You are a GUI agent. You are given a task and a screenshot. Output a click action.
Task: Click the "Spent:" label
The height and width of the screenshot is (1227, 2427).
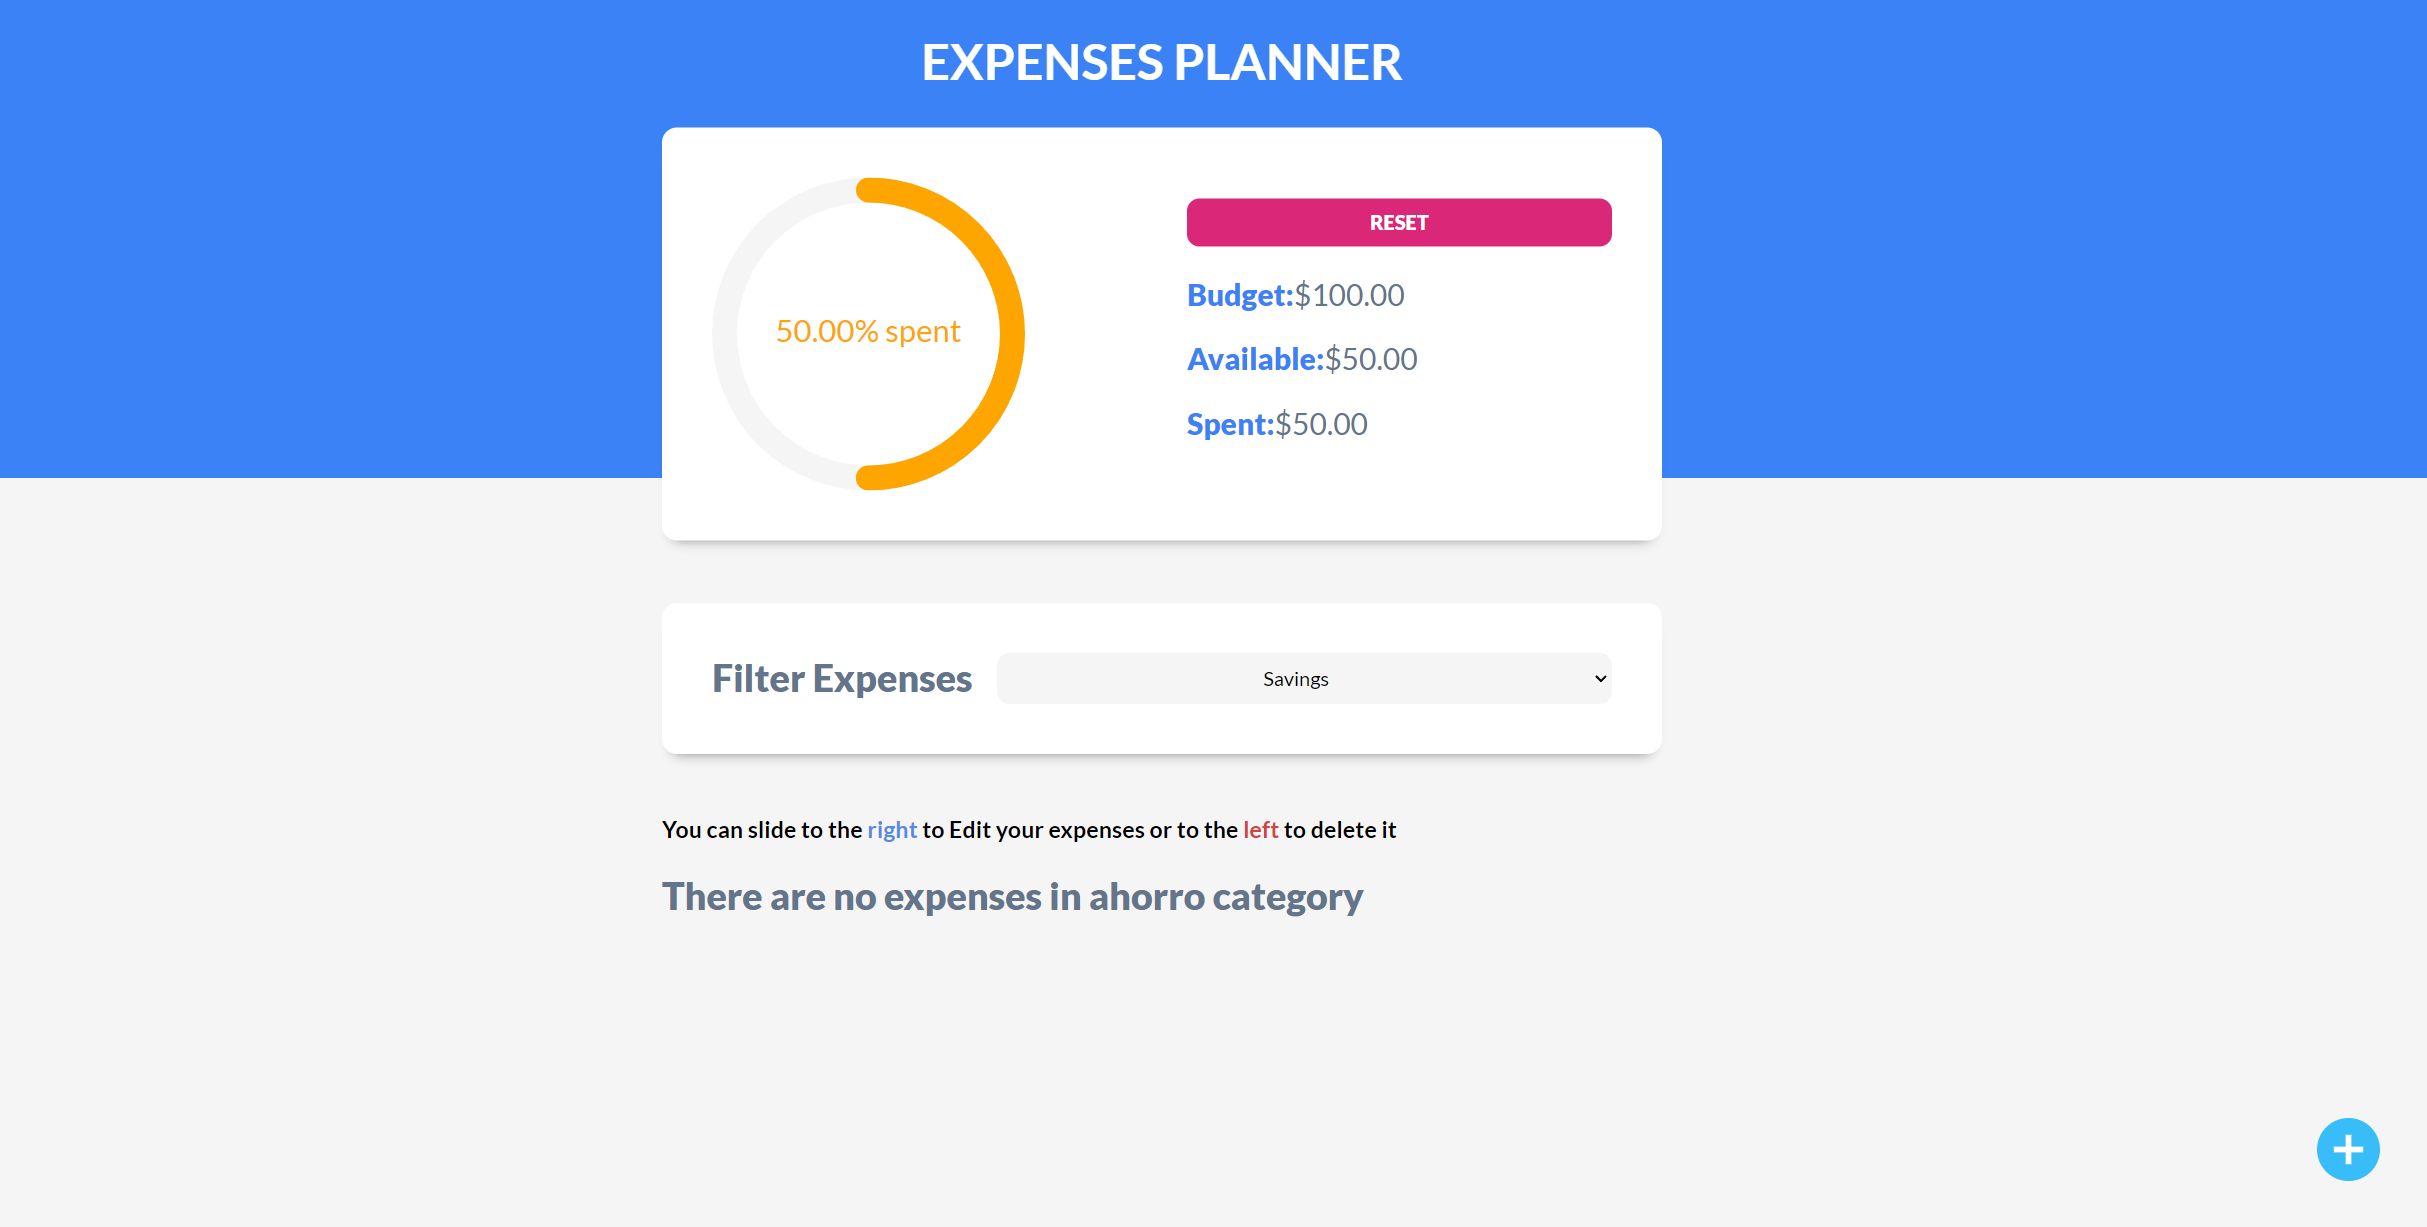click(x=1229, y=424)
